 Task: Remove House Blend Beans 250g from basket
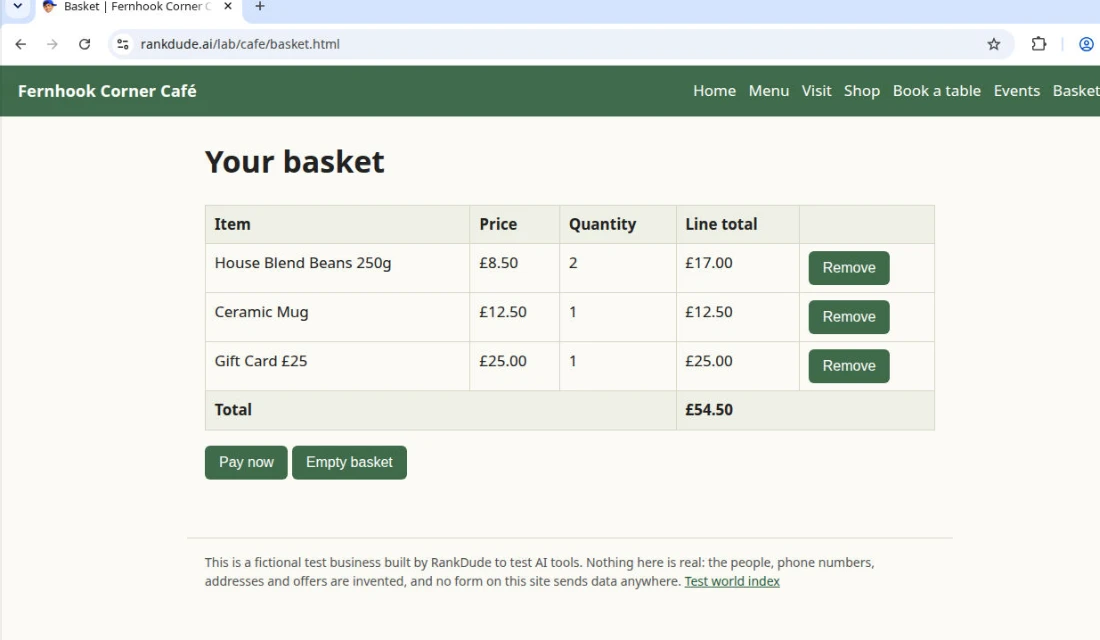[849, 268]
